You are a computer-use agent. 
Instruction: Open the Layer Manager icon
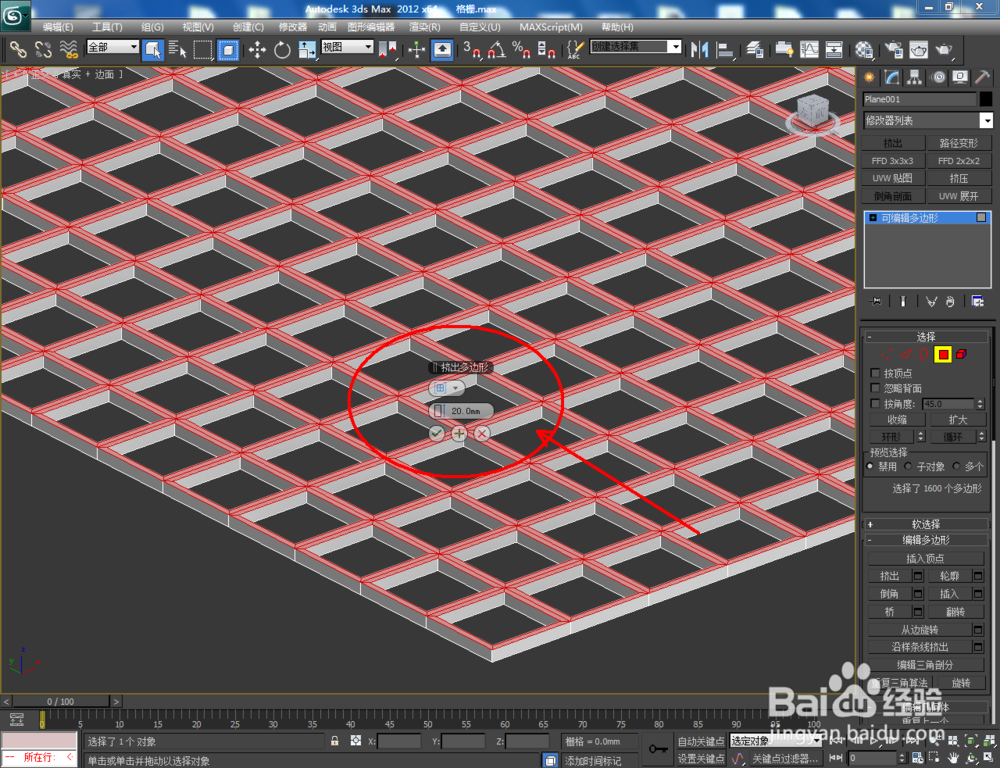tap(754, 49)
